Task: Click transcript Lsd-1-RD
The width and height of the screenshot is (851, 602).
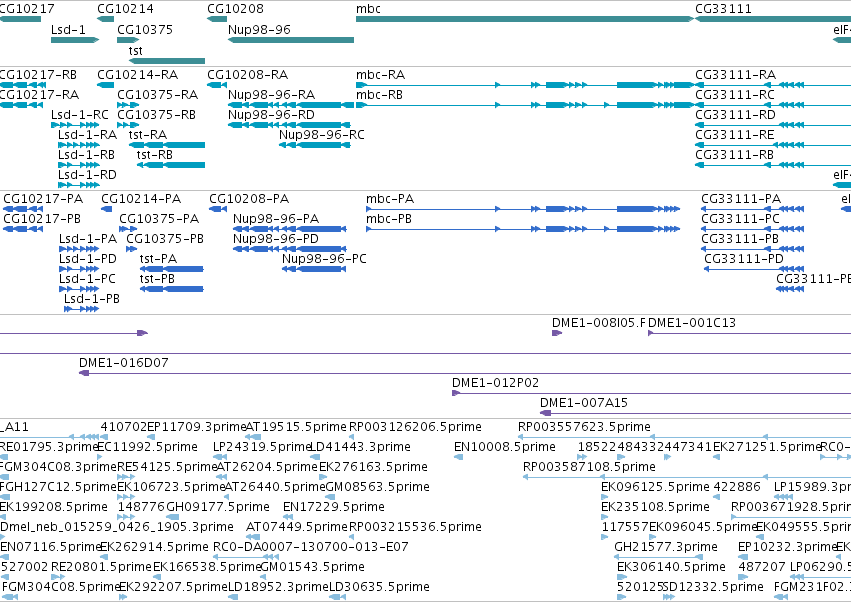Action: [x=79, y=185]
